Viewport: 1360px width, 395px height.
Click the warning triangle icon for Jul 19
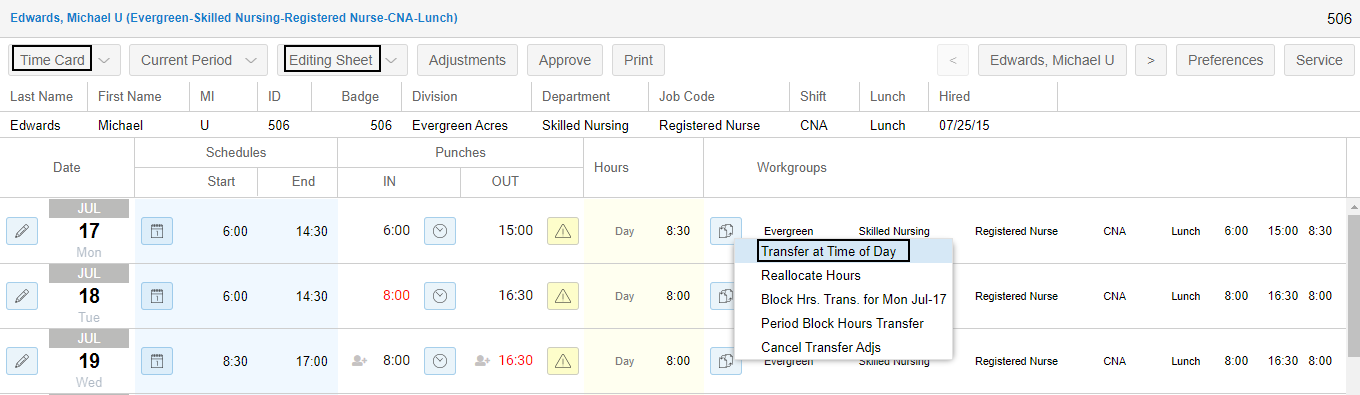tap(562, 361)
